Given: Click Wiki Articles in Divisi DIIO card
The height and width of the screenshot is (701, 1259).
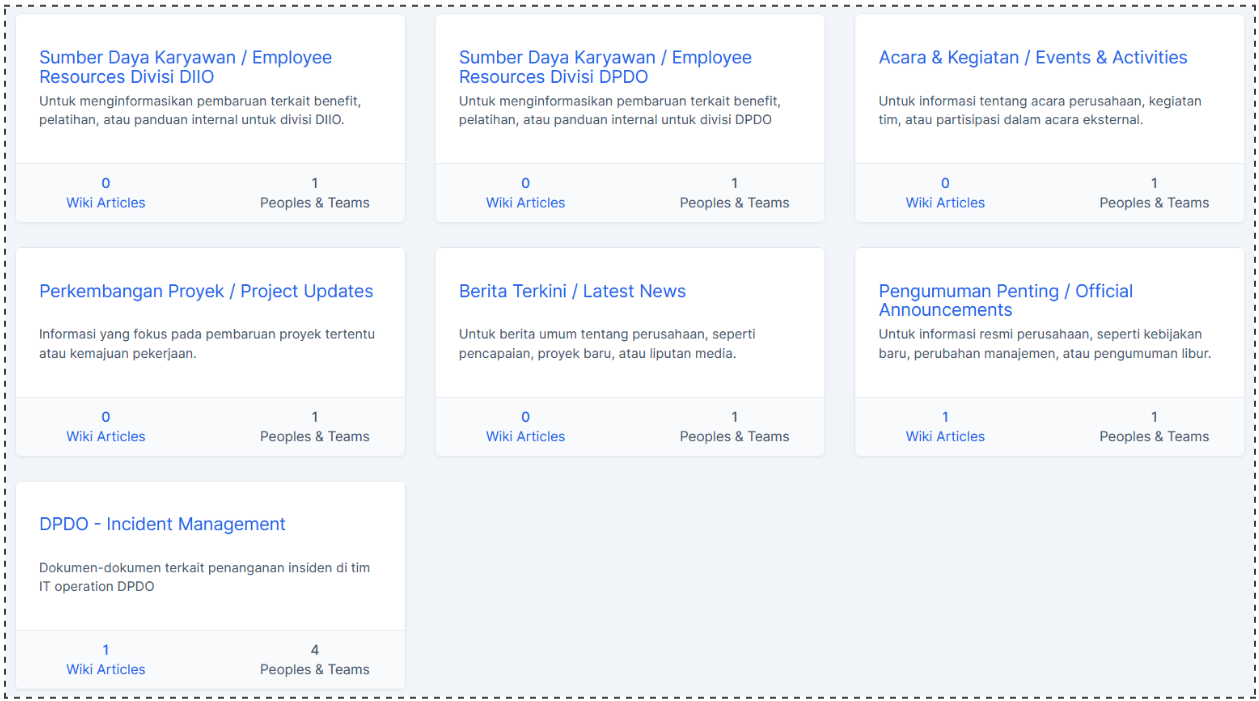Looking at the screenshot, I should tap(106, 203).
